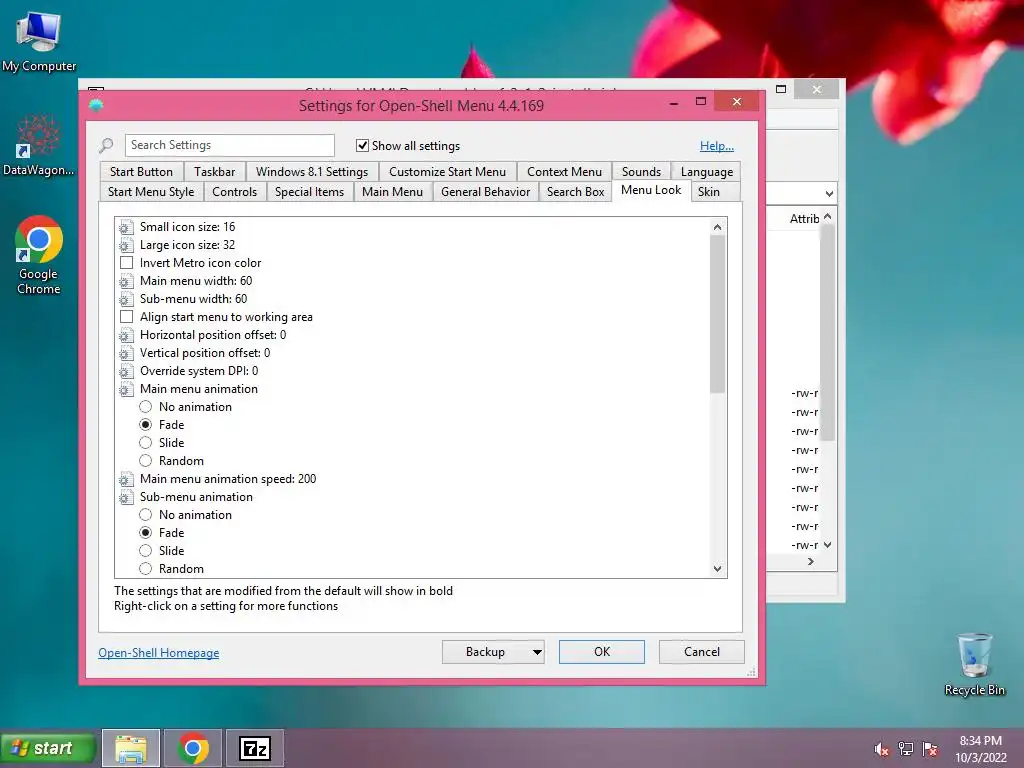Select No animation for Main menu
The width and height of the screenshot is (1024, 768).
[x=146, y=407]
